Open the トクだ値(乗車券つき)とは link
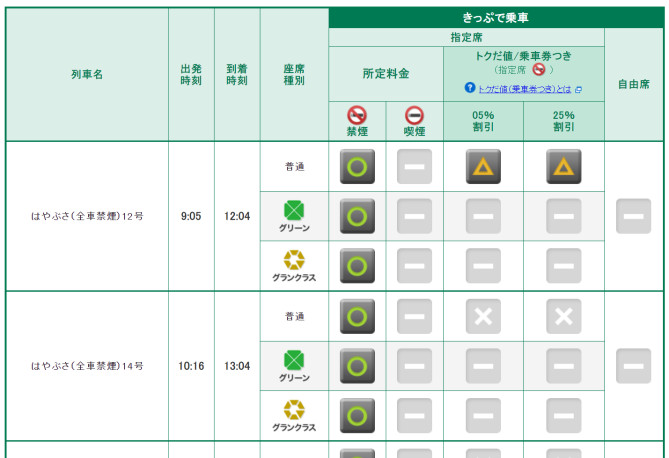The image size is (669, 458). (525, 89)
